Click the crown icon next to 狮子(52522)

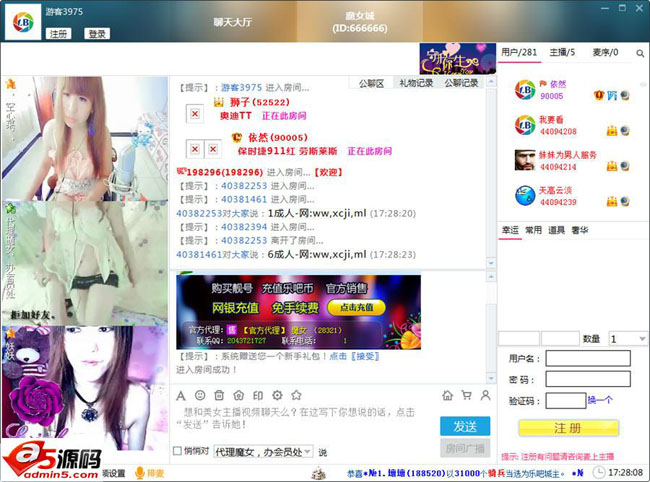point(219,102)
